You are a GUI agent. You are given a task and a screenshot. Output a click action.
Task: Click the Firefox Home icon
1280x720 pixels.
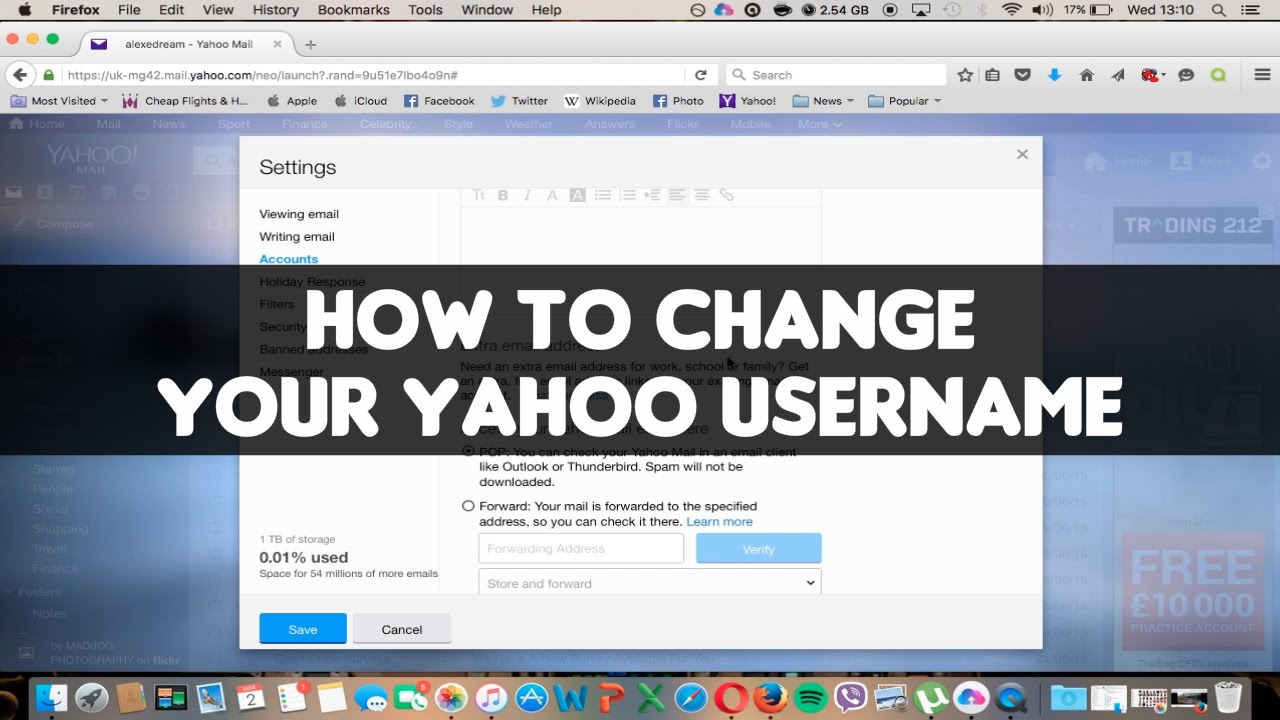(1087, 75)
